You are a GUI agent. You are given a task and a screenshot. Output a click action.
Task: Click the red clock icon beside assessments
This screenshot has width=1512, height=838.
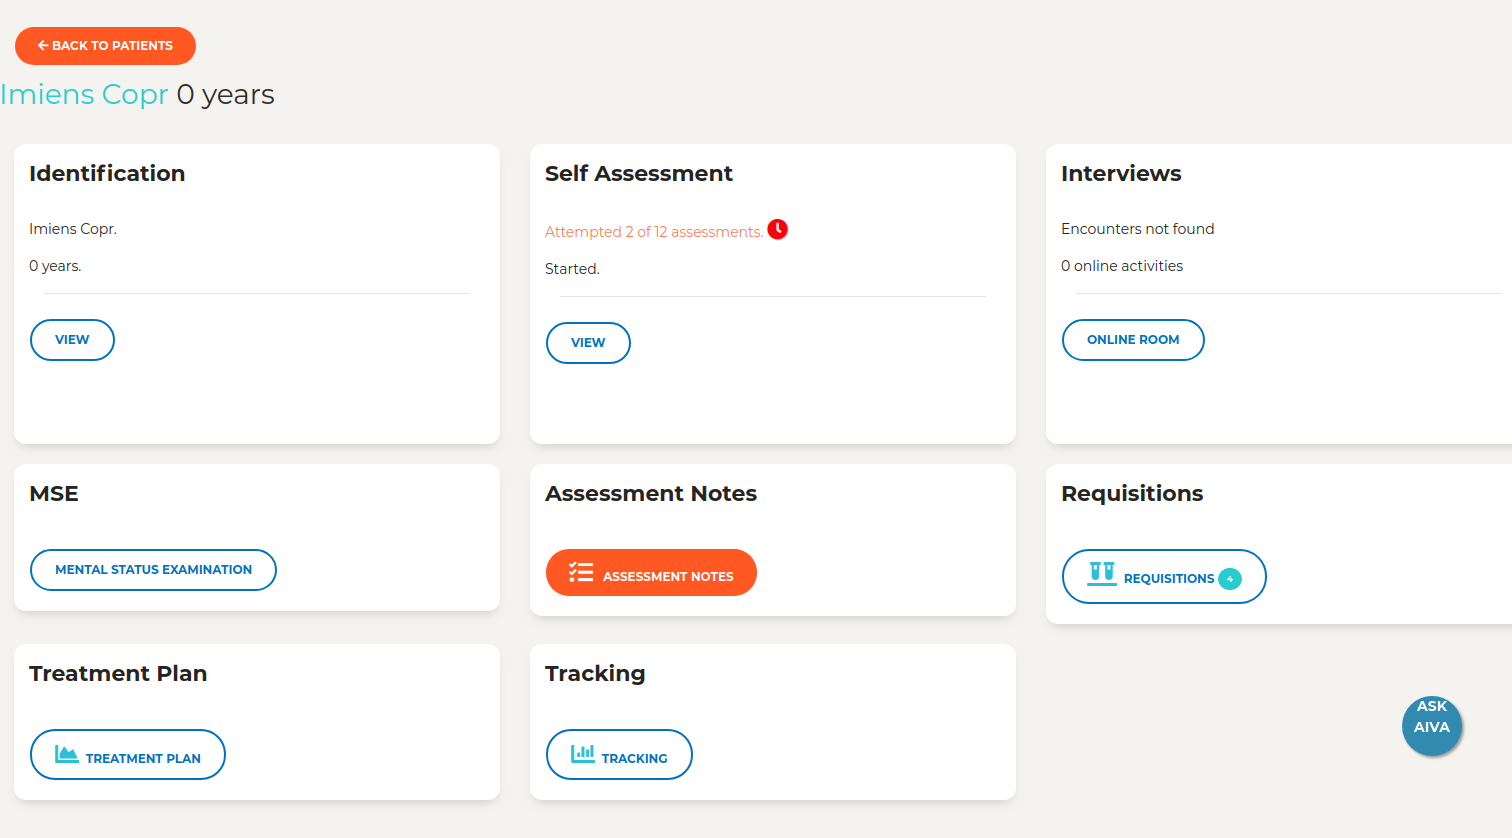tap(778, 229)
